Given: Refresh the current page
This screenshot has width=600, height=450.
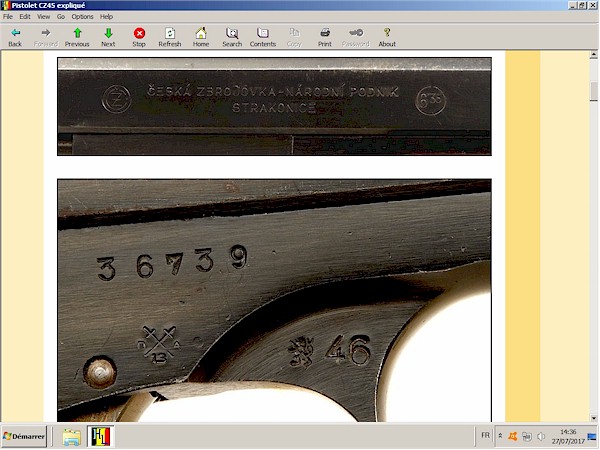Looking at the screenshot, I should tap(170, 37).
